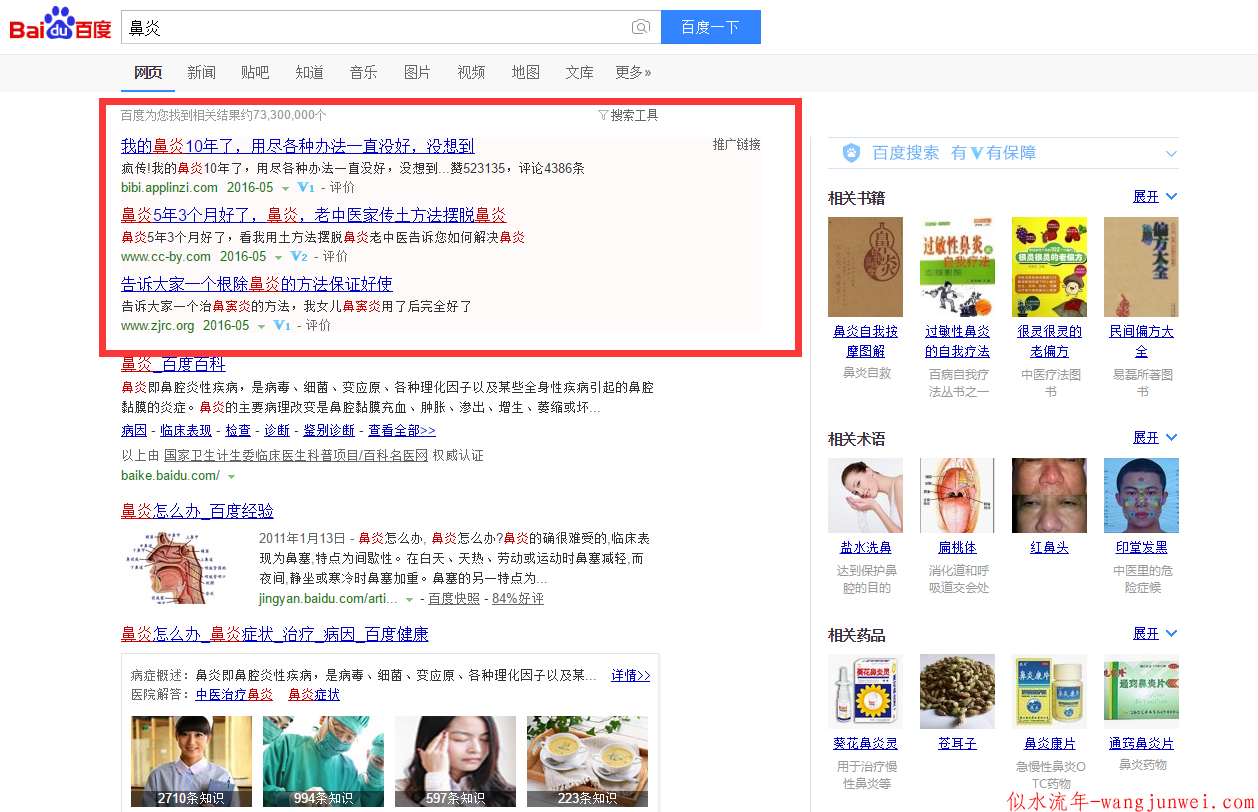Open the 223条知识 soup thumbnail
The height and width of the screenshot is (812, 1258).
pyautogui.click(x=587, y=762)
